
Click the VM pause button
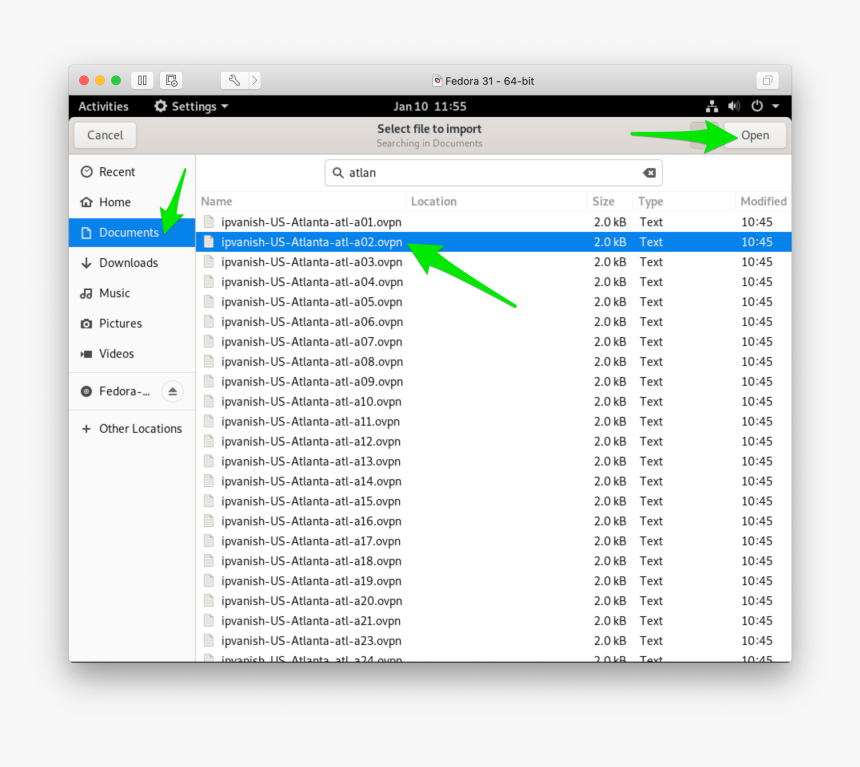tap(142, 81)
